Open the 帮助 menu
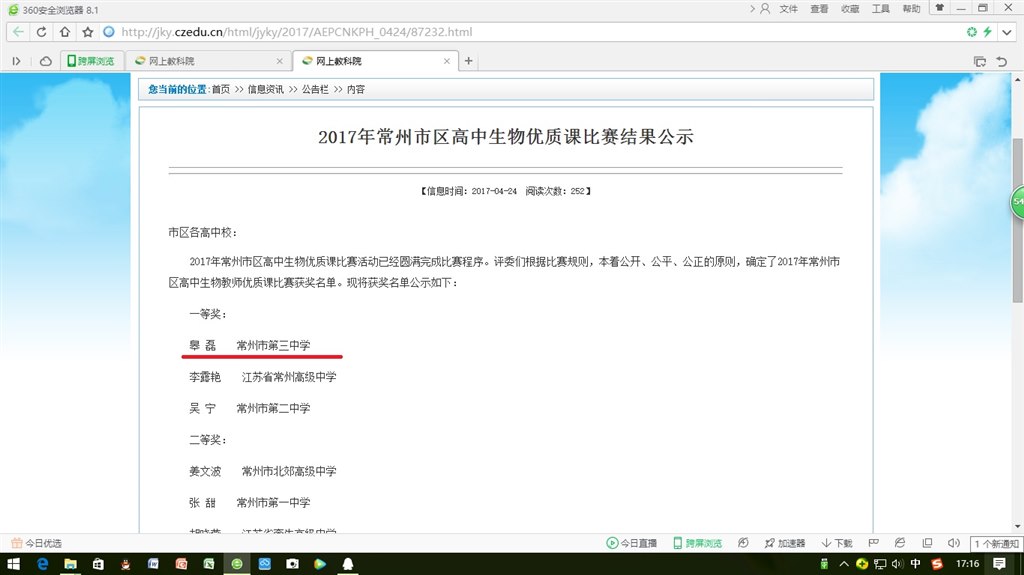Viewport: 1024px width, 575px height. (x=911, y=8)
